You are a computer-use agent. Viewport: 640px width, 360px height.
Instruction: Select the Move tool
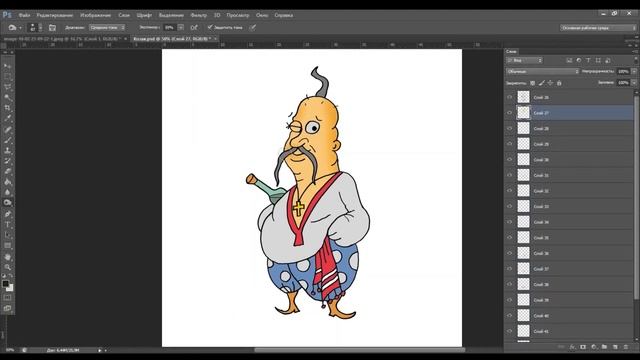pyautogui.click(x=7, y=66)
